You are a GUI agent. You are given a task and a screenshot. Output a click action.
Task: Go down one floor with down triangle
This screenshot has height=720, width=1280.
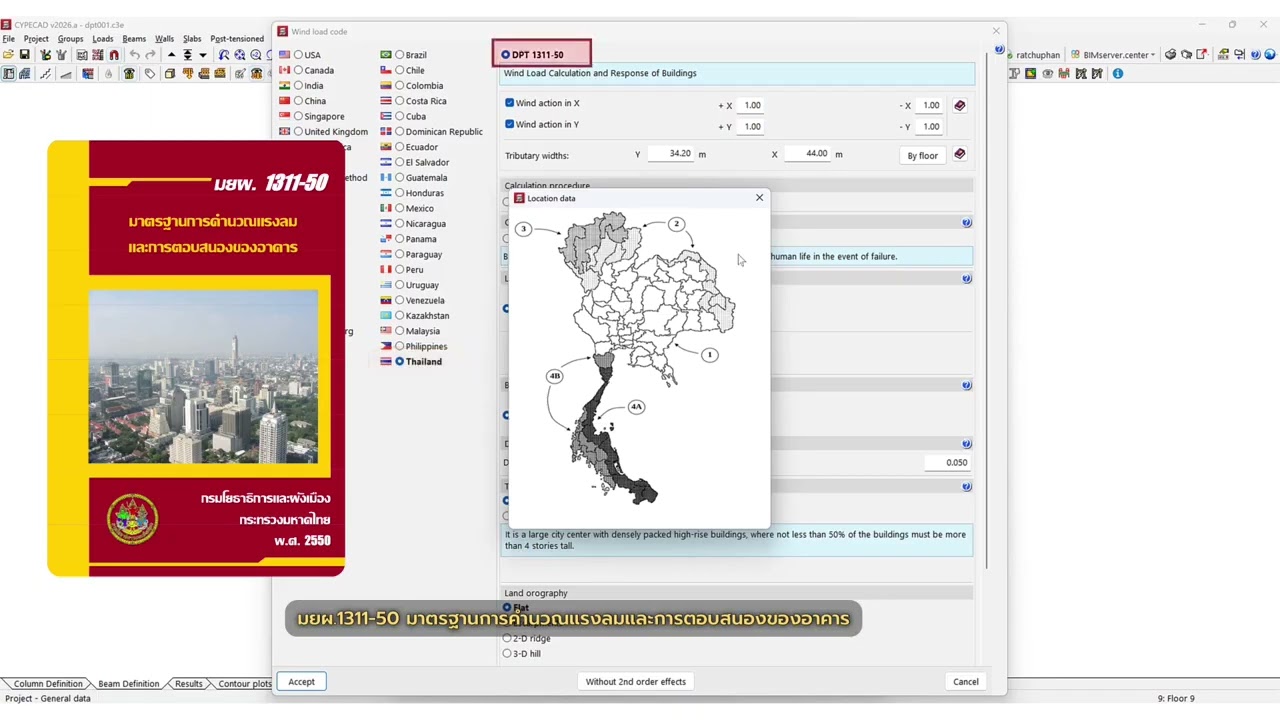coord(203,55)
